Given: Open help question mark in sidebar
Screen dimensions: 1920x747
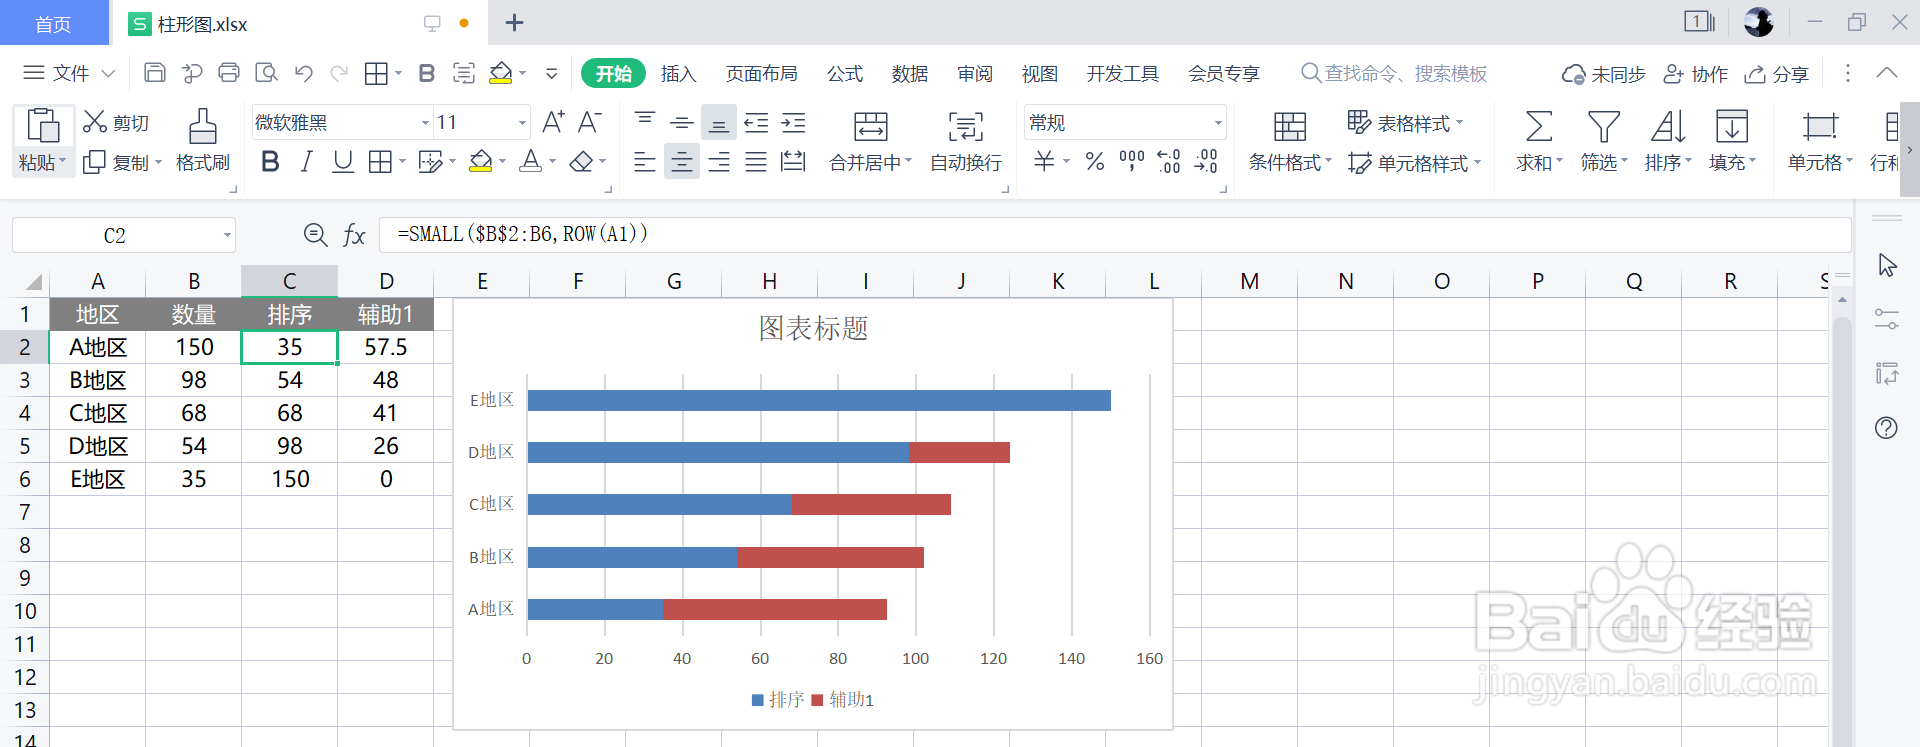Looking at the screenshot, I should tap(1886, 428).
